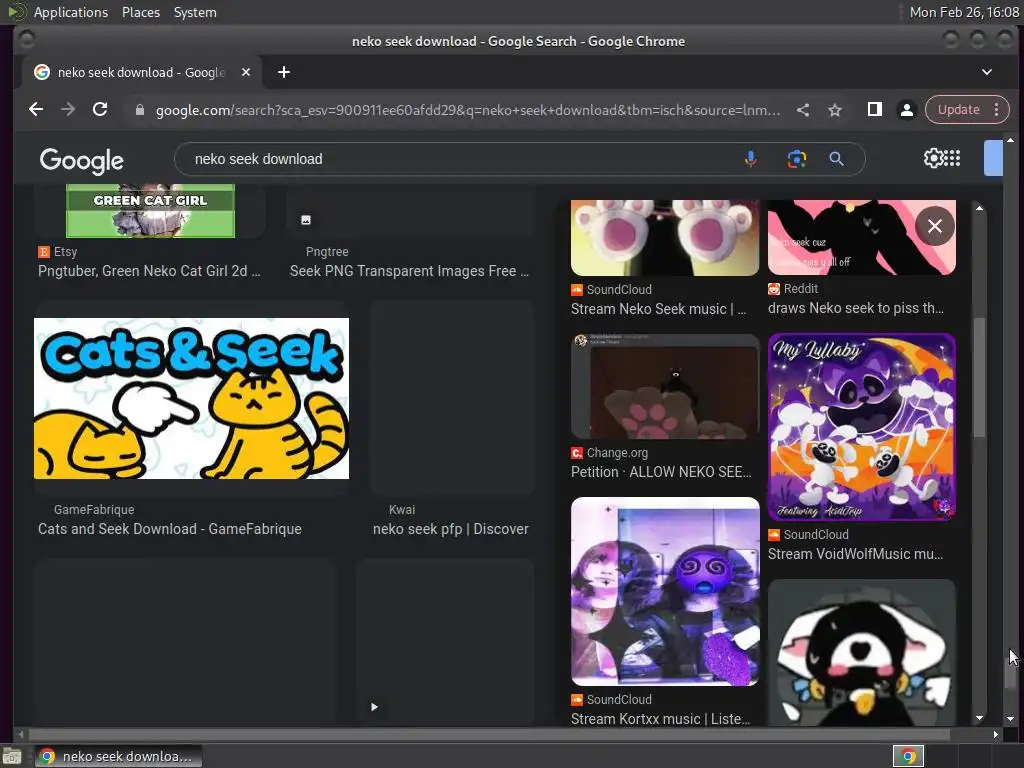Select neko seek download taskbar window button
1024x768 pixels.
click(118, 756)
